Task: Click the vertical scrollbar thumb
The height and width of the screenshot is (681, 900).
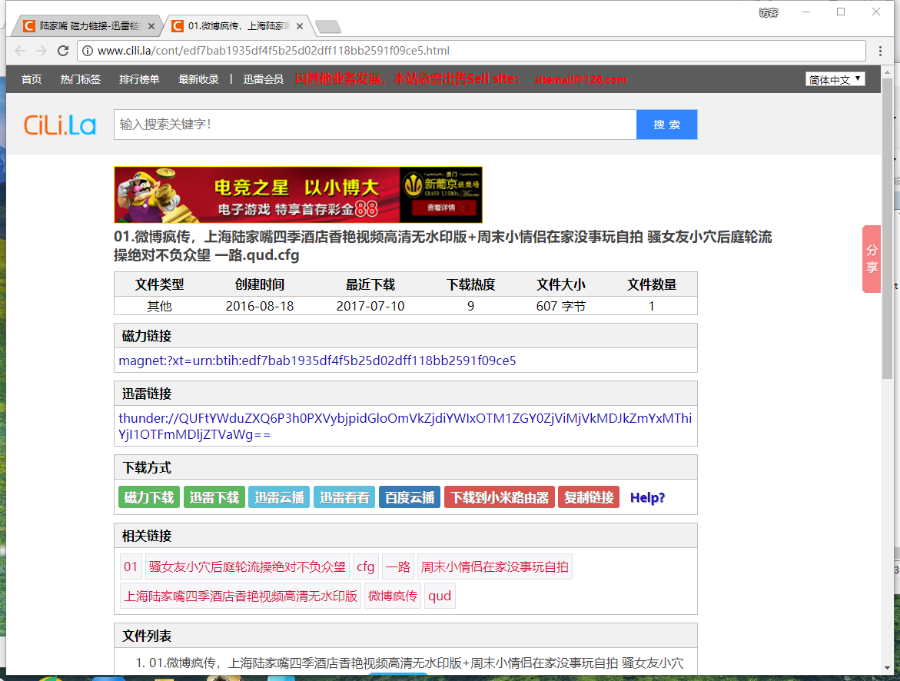Action: click(x=887, y=229)
